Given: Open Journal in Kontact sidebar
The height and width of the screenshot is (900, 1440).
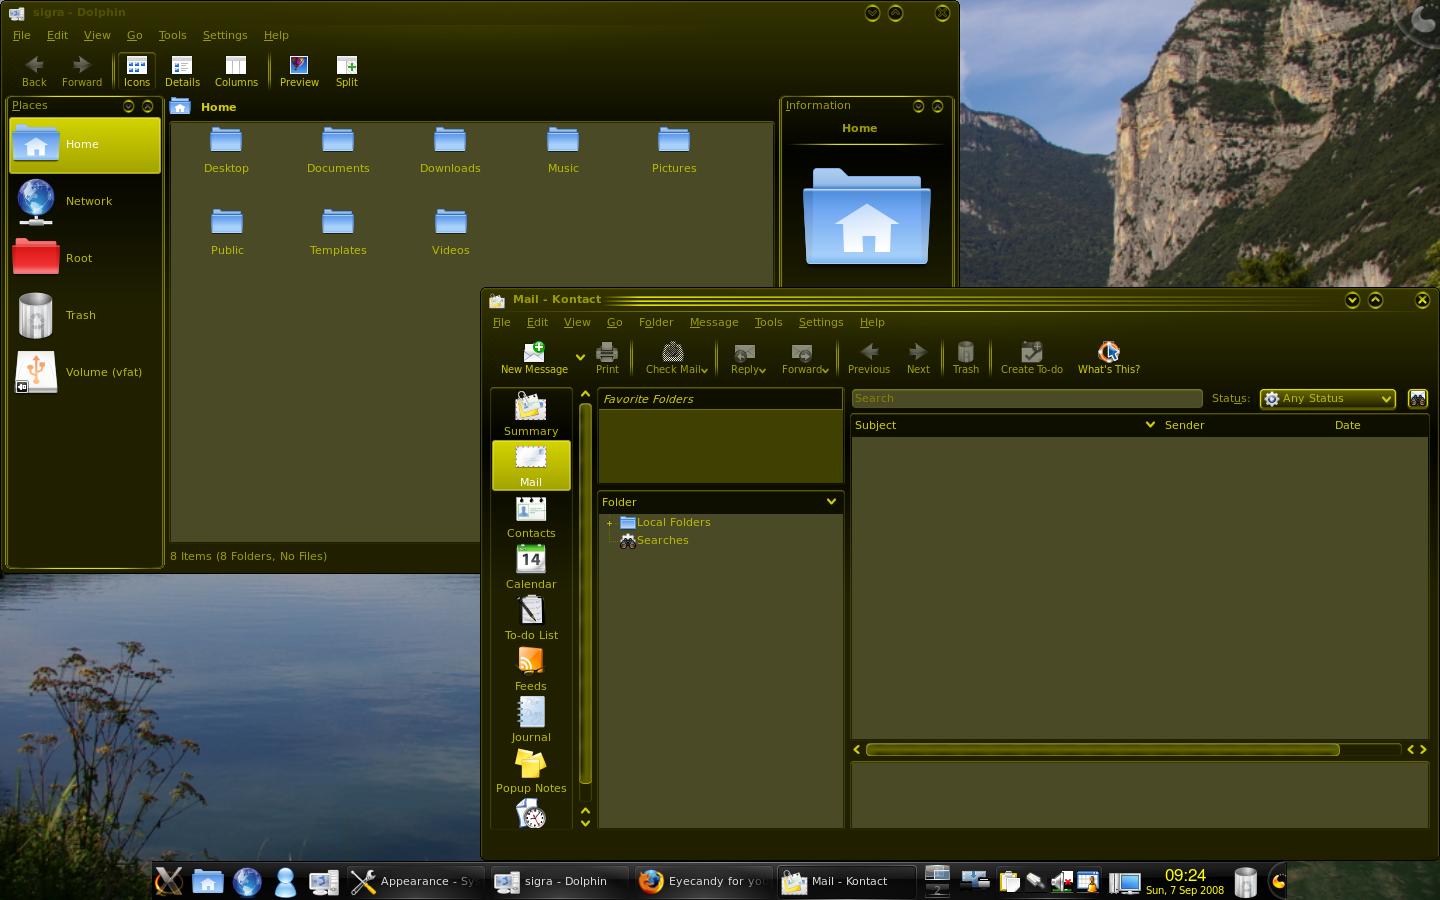Looking at the screenshot, I should point(531,720).
